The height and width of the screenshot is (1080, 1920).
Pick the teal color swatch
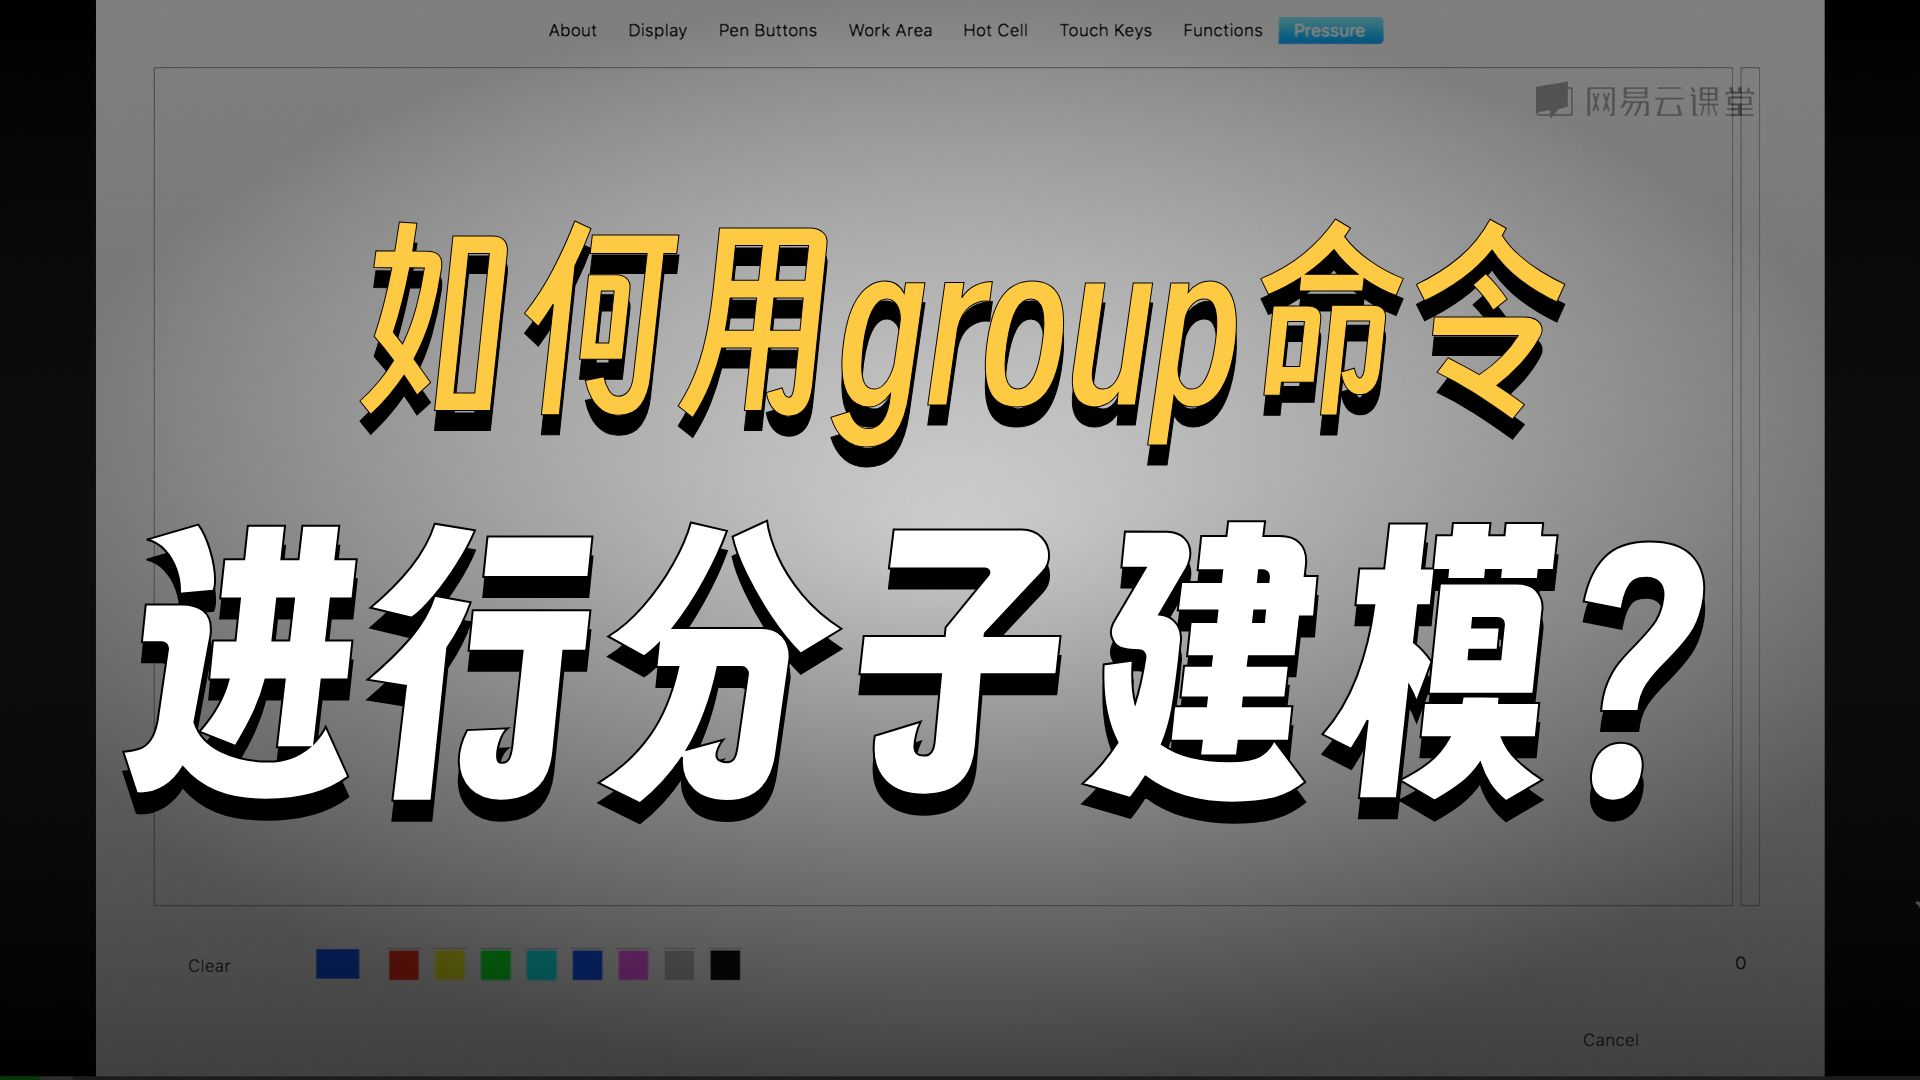[x=541, y=965]
